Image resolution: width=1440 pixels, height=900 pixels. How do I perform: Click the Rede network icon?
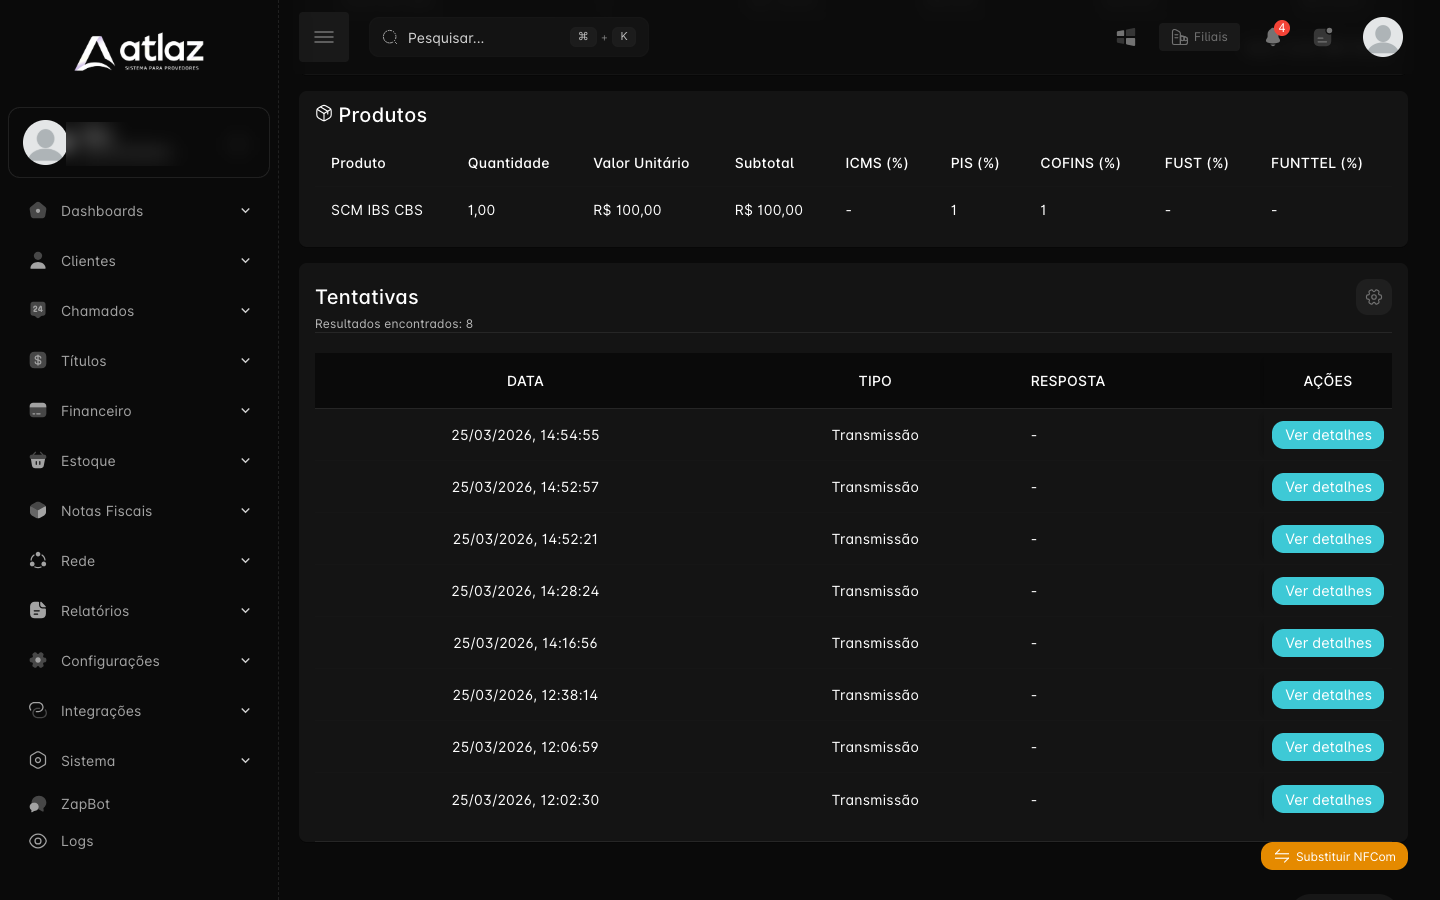pyautogui.click(x=38, y=560)
